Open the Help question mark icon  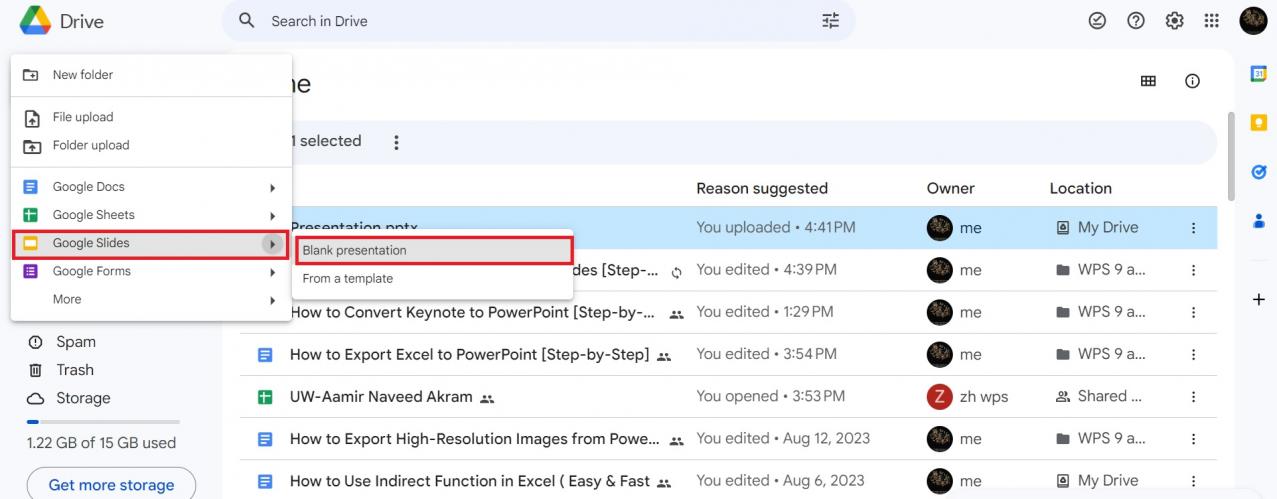pyautogui.click(x=1136, y=21)
